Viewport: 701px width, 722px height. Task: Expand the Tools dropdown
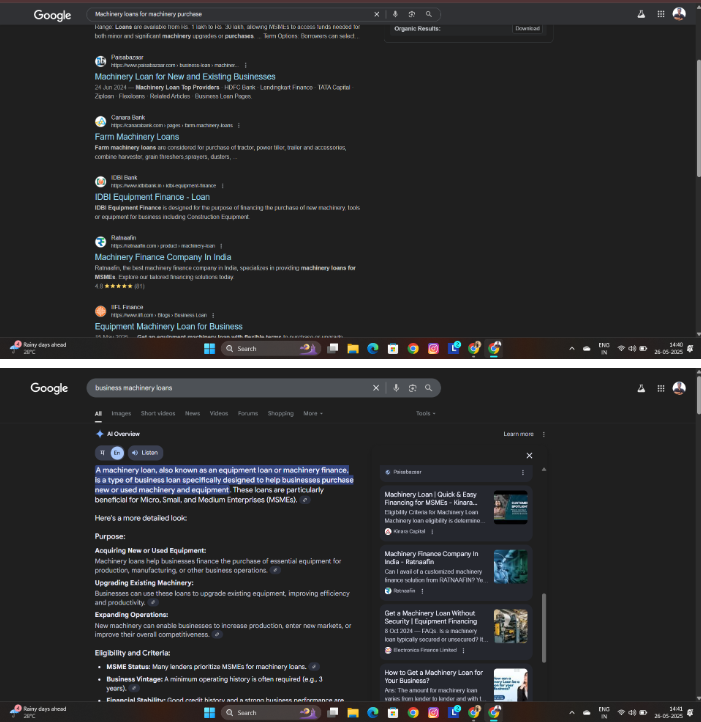426,413
